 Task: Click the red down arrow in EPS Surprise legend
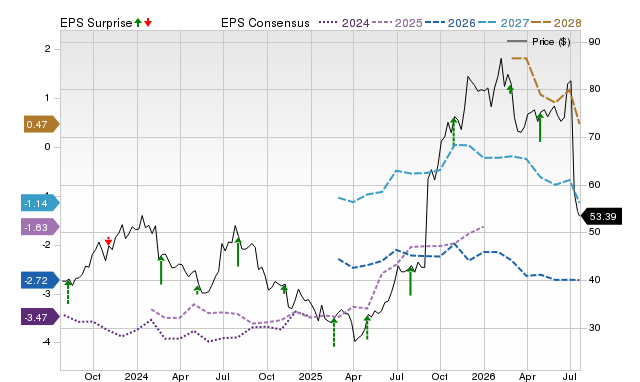tap(148, 23)
